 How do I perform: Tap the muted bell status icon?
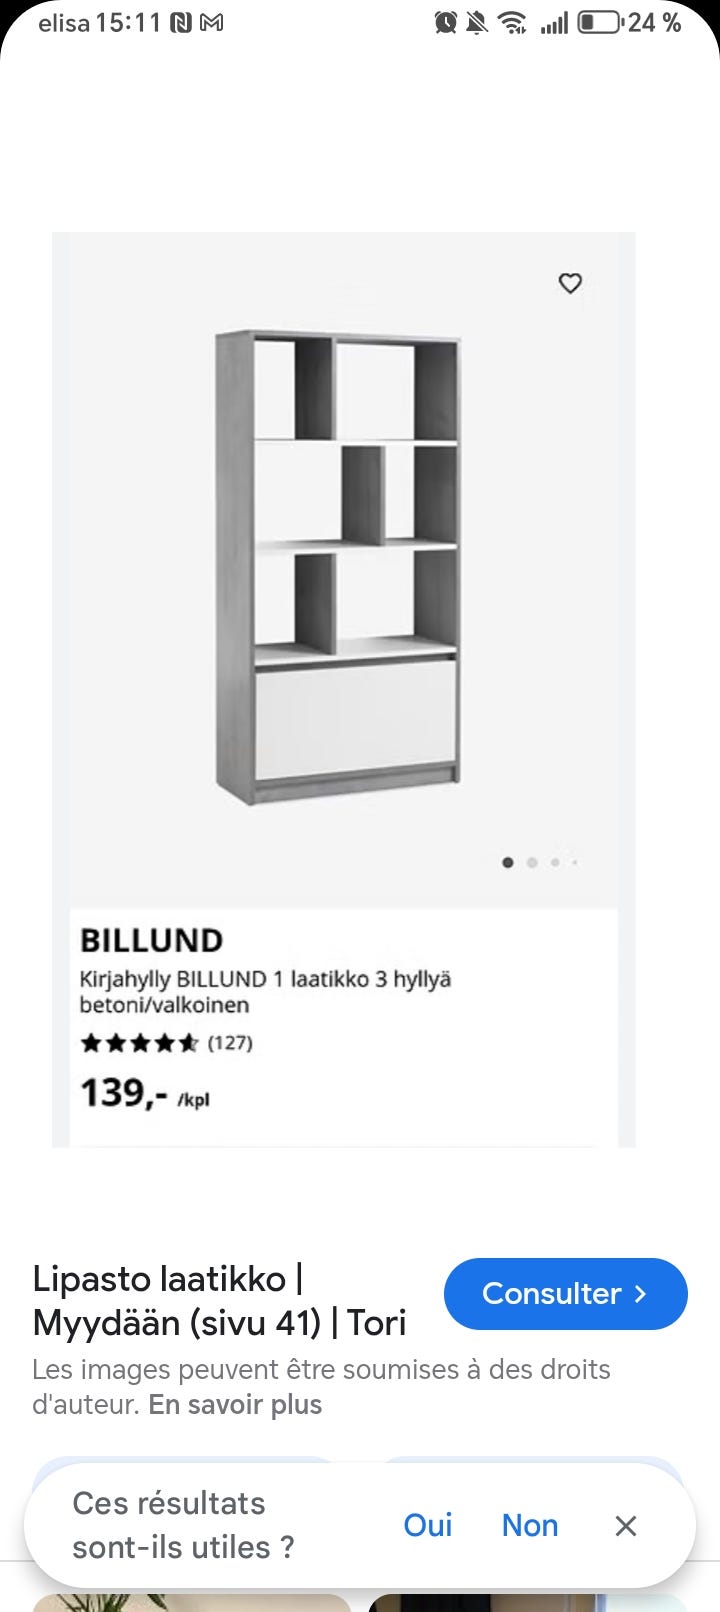coord(478,23)
